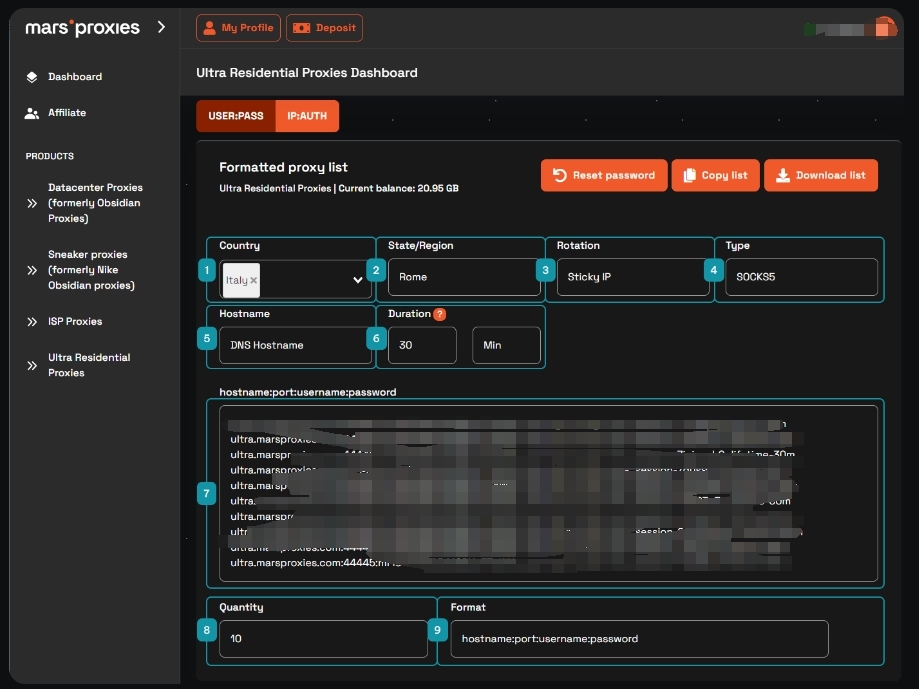
Task: Copy the proxy list
Action: [x=716, y=175]
